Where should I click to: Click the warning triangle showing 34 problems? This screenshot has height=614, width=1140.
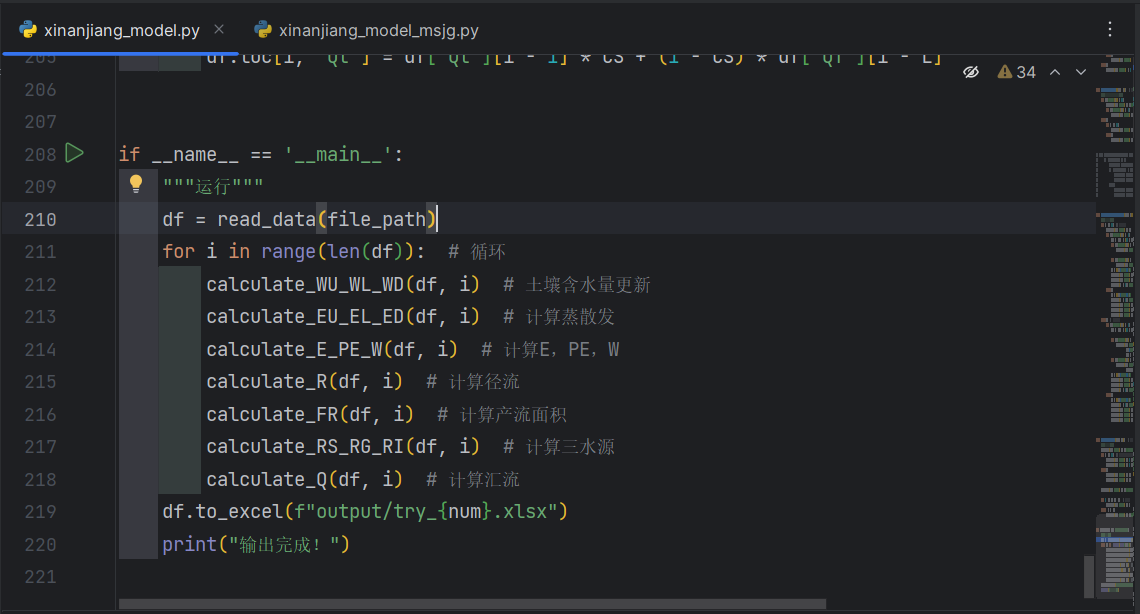point(1005,72)
